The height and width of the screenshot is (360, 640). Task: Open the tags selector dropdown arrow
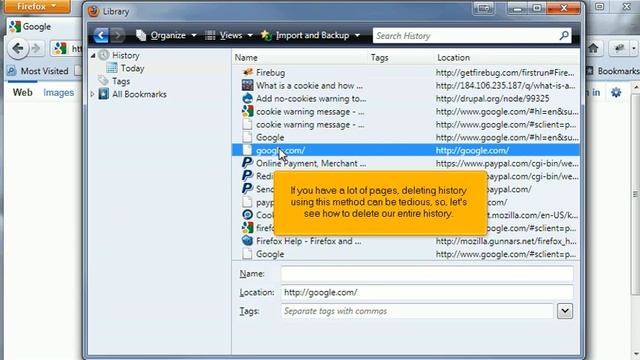coord(565,311)
